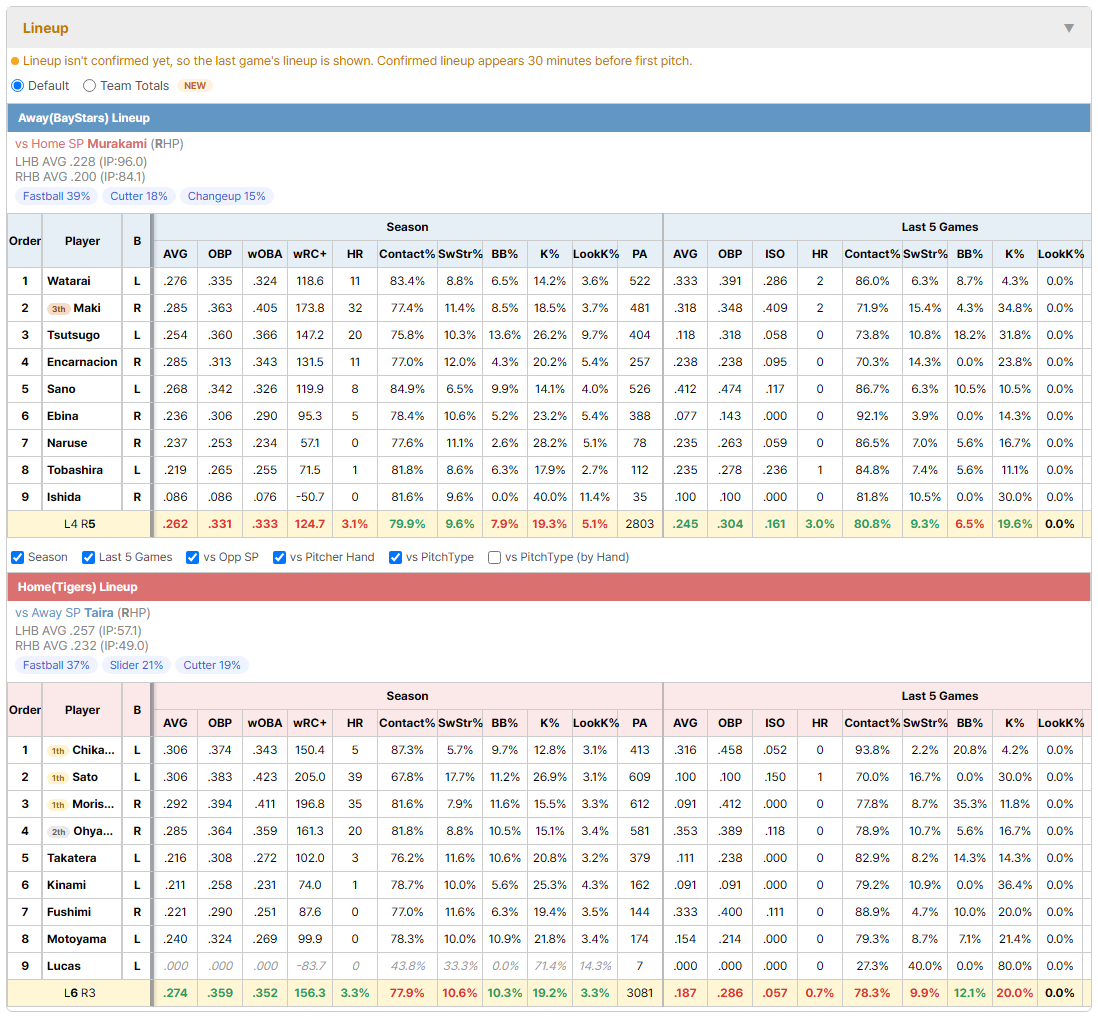This screenshot has height=1018, width=1098.
Task: Click Murakami's Fastball 39% pitch tag
Action: [57, 196]
